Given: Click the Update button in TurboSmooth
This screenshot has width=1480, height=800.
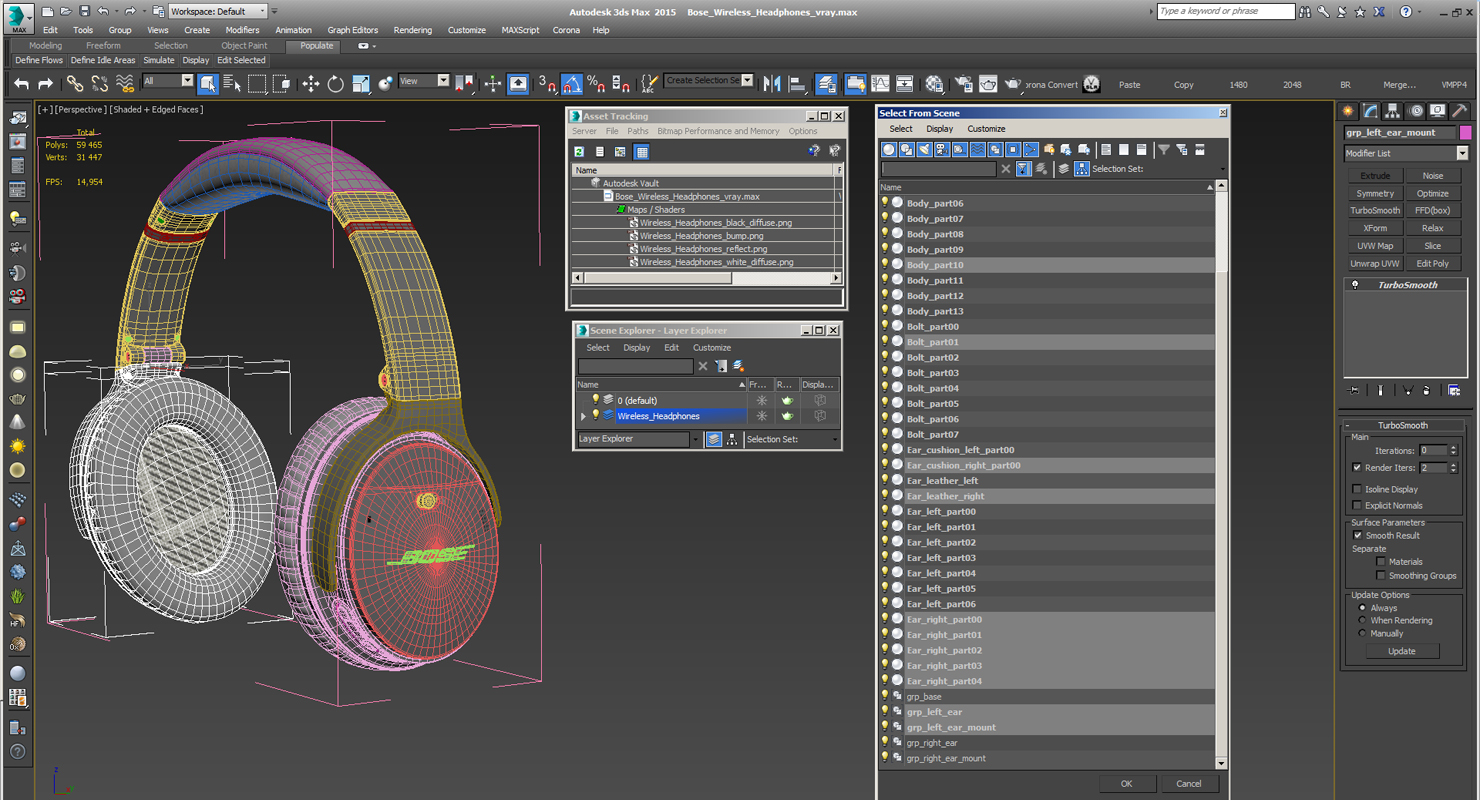Looking at the screenshot, I should pos(1401,651).
